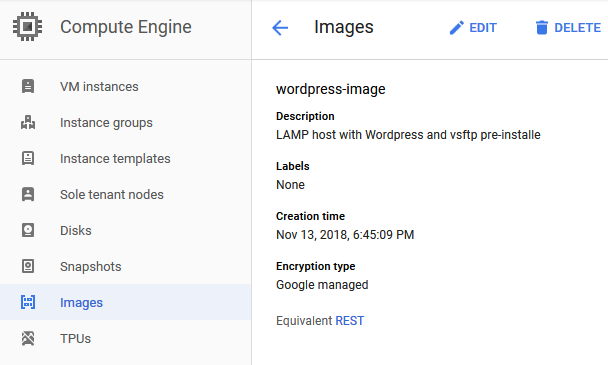Image resolution: width=608 pixels, height=365 pixels.
Task: Click the Google managed encryption value
Action: pos(322,285)
